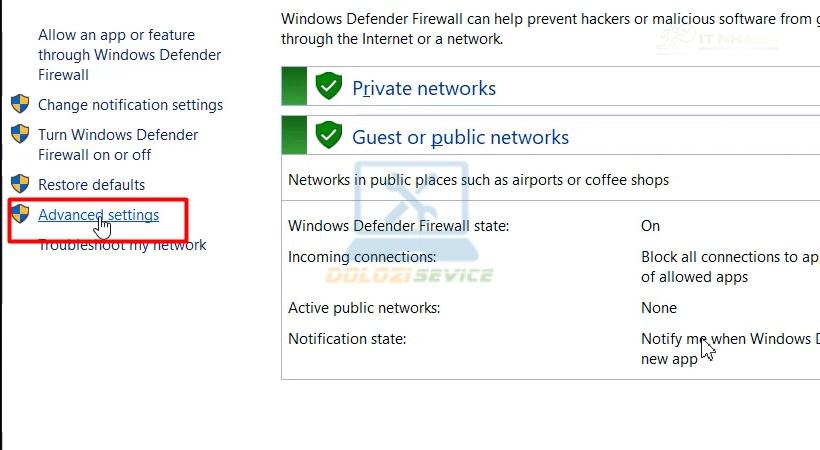
Task: Click the Windows Defender Firewall state label
Action: pyautogui.click(x=398, y=226)
